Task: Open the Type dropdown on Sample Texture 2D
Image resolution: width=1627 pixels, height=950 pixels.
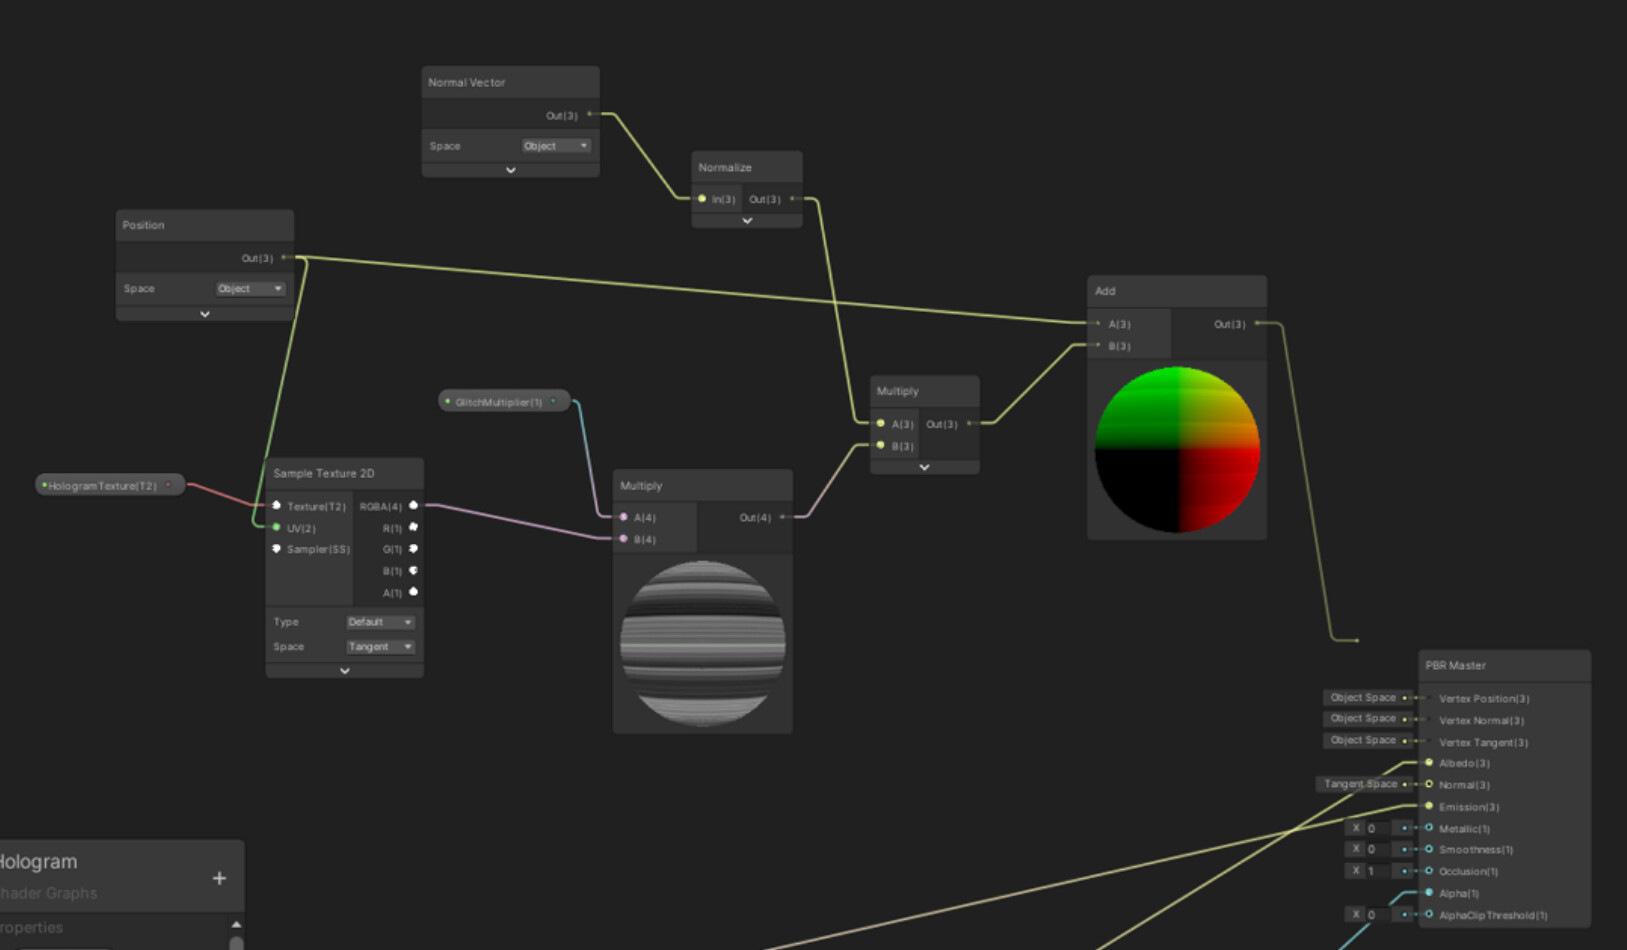Action: [381, 621]
